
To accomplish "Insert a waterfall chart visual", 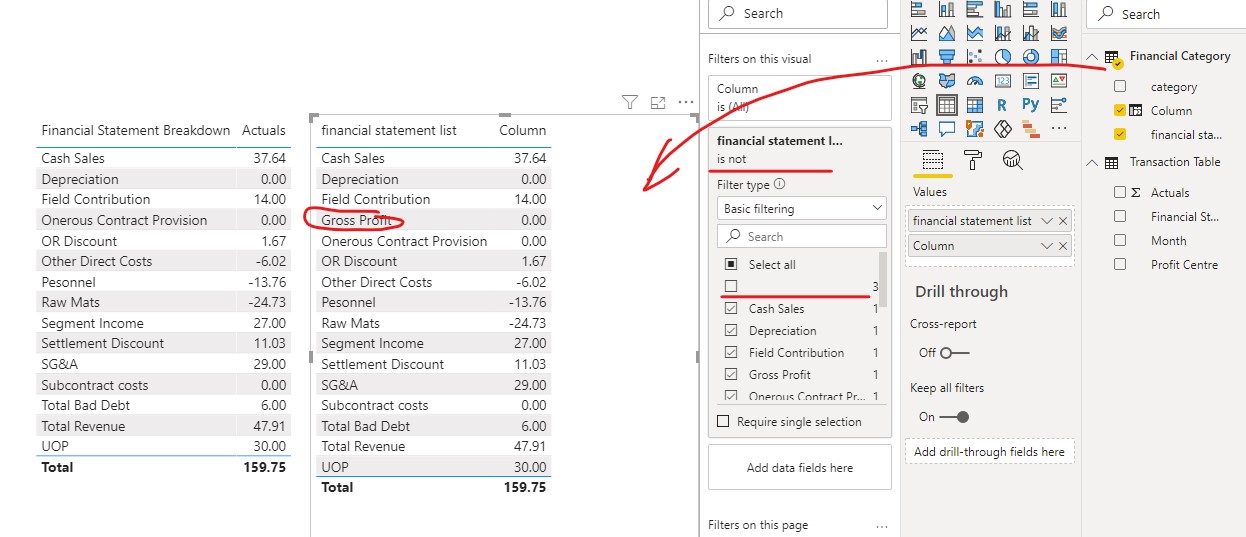I will [x=919, y=57].
